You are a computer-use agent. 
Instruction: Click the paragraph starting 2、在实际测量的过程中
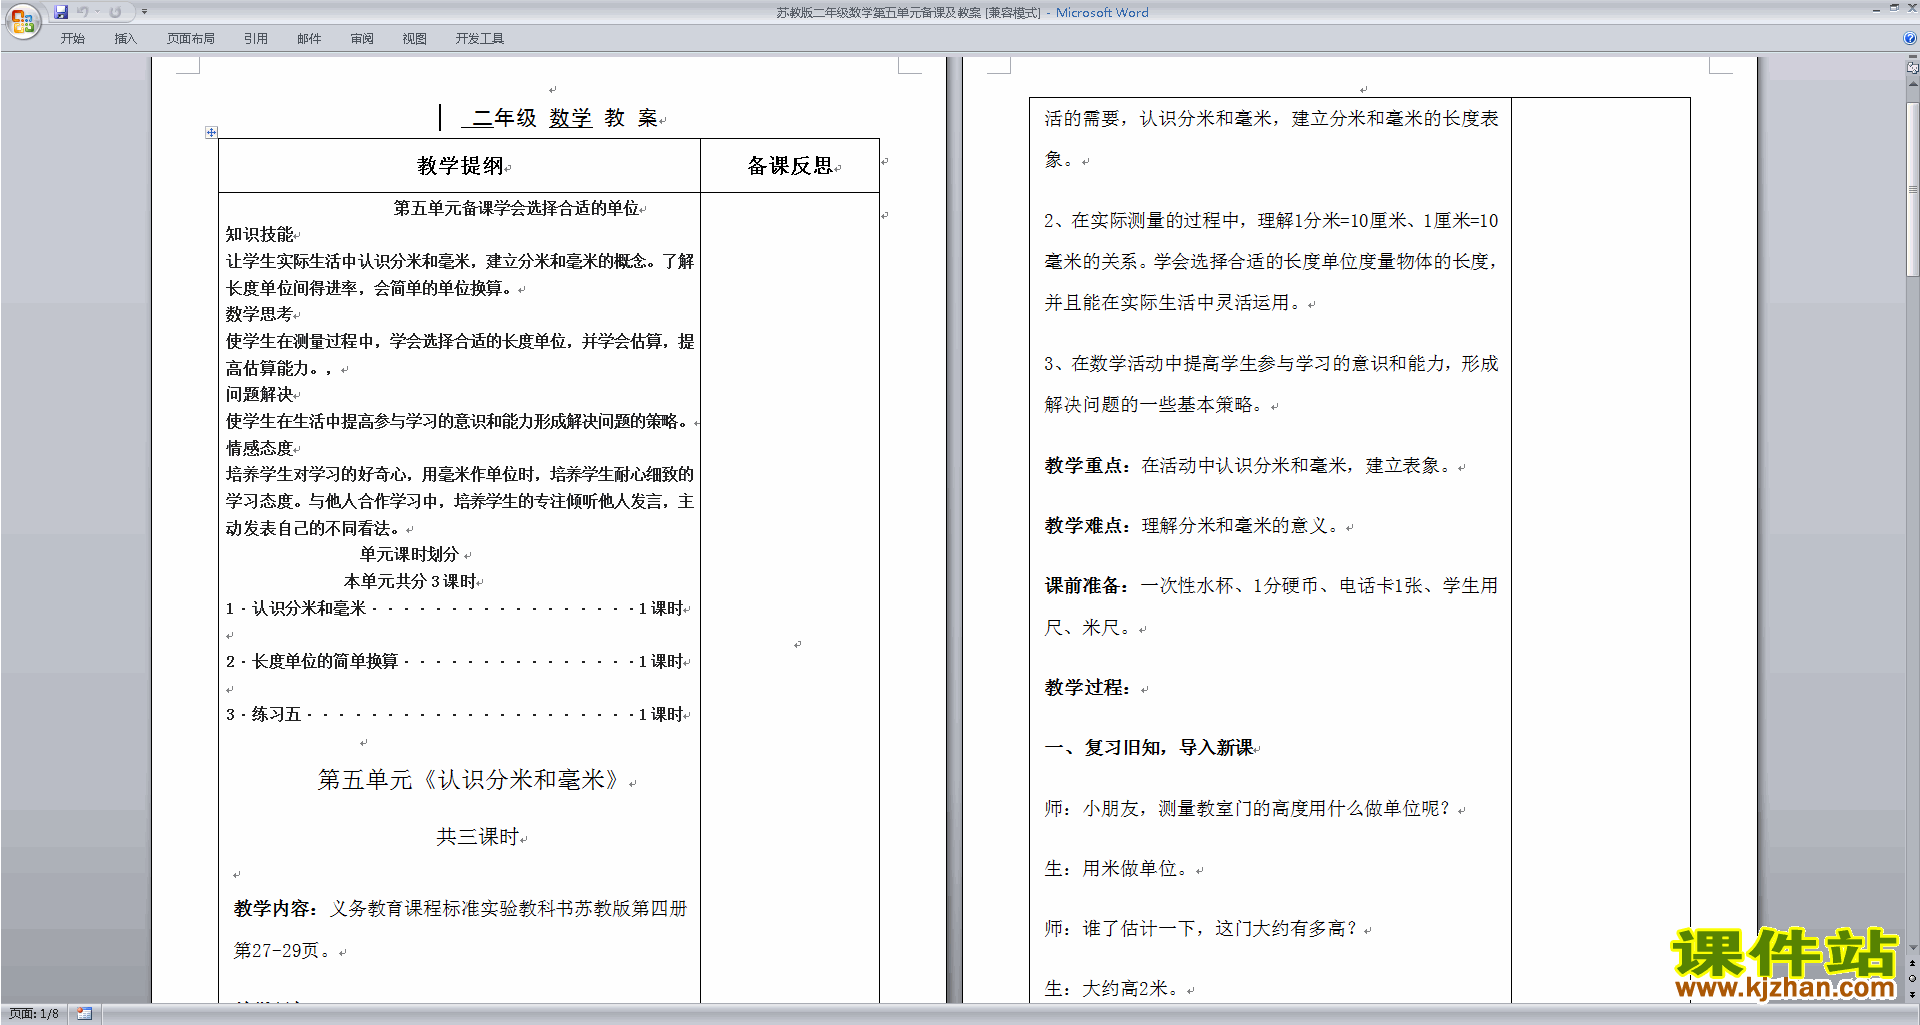pyautogui.click(x=1271, y=261)
